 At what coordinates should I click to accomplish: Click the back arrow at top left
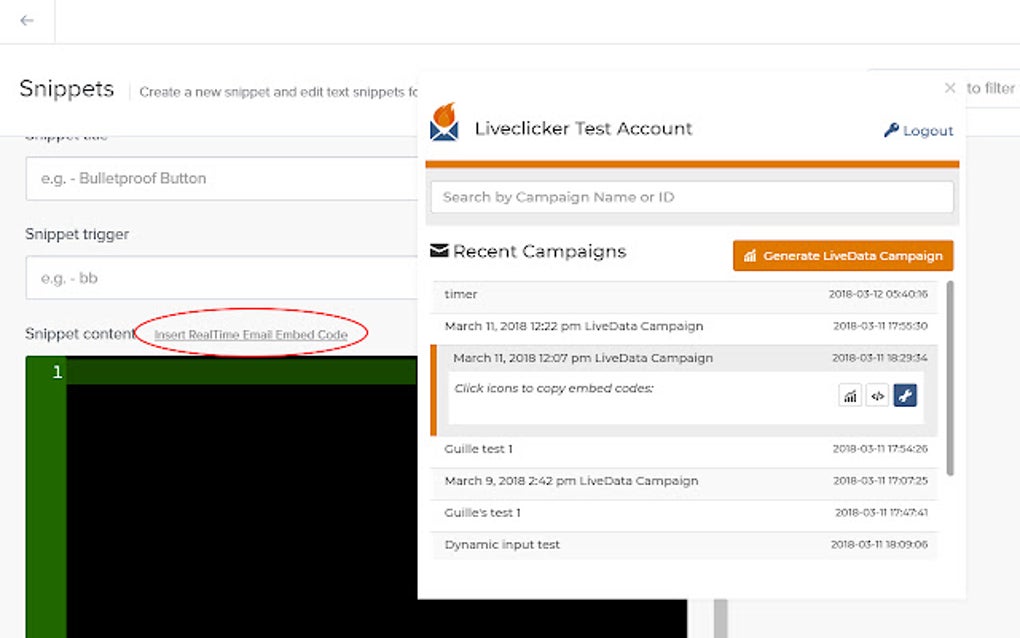click(x=26, y=19)
